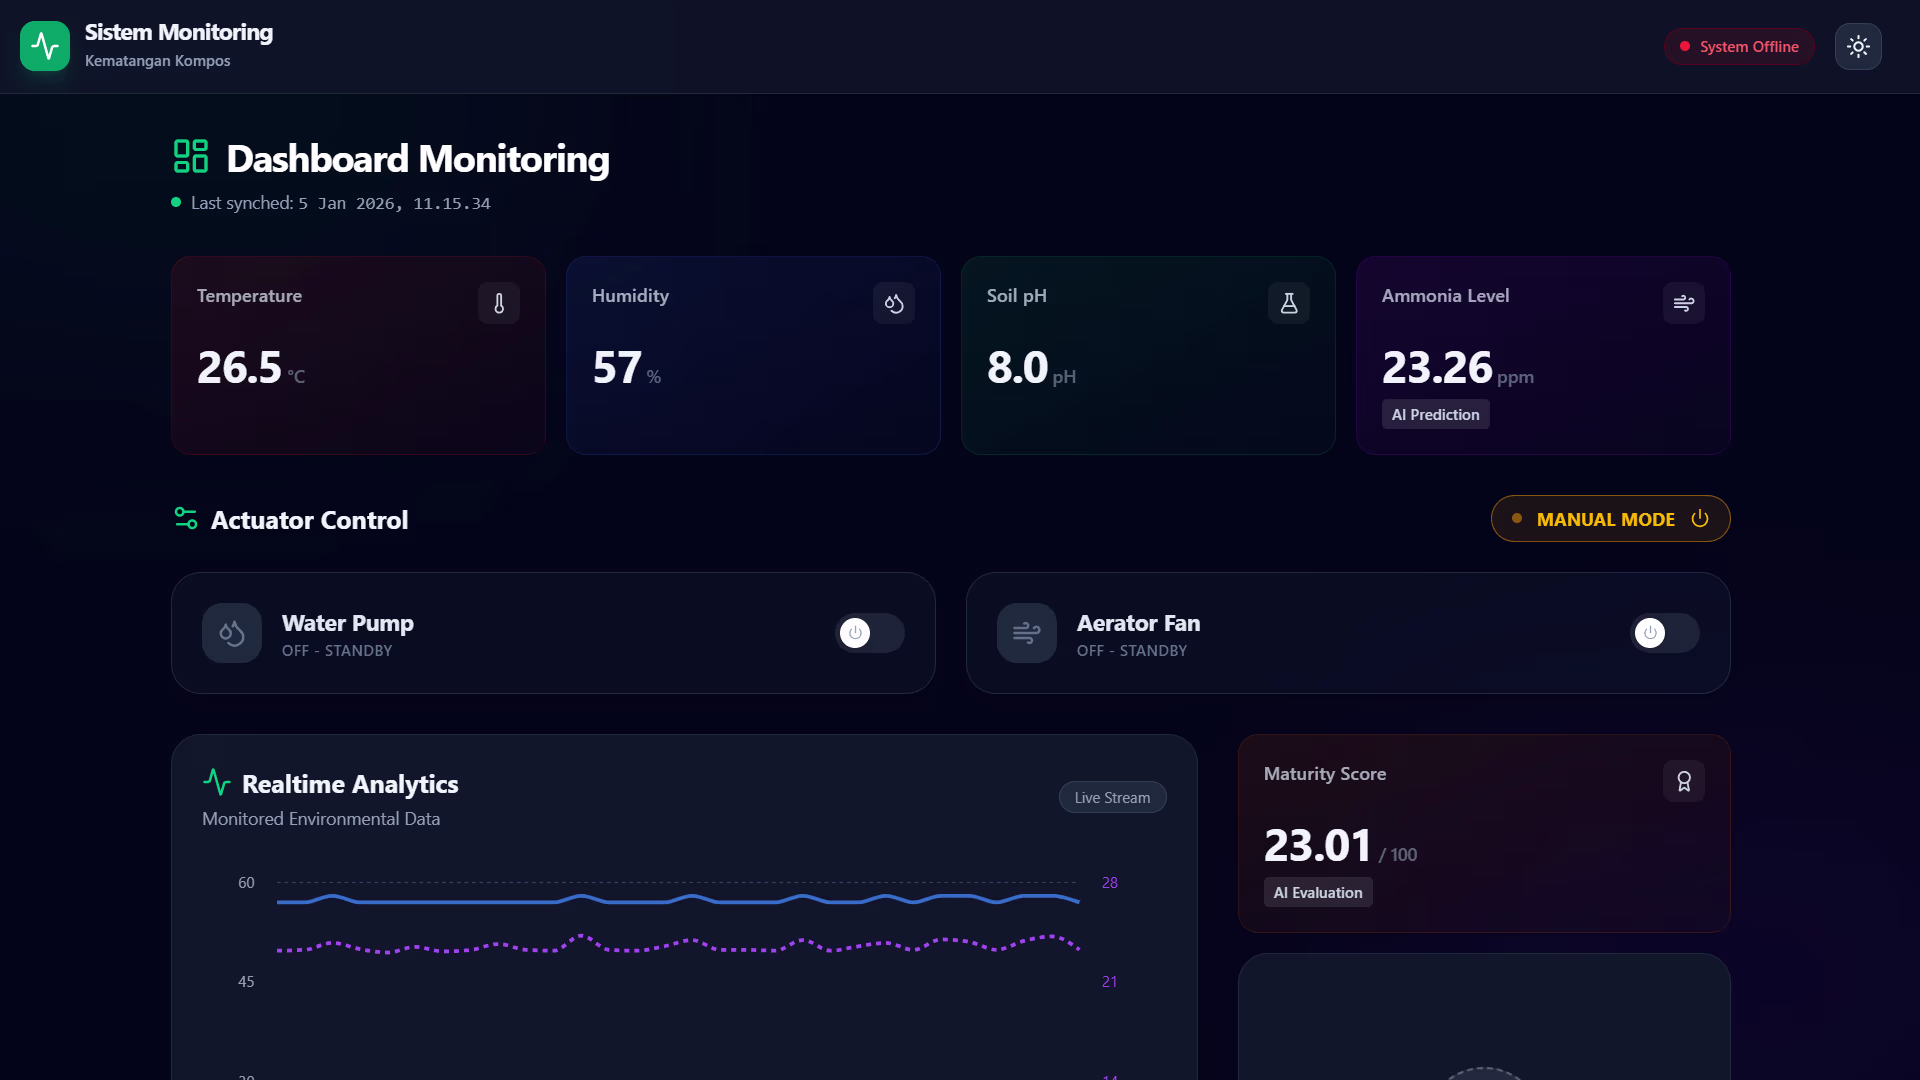The image size is (1920, 1080).
Task: Click the Ammonia Level label
Action: [1445, 296]
